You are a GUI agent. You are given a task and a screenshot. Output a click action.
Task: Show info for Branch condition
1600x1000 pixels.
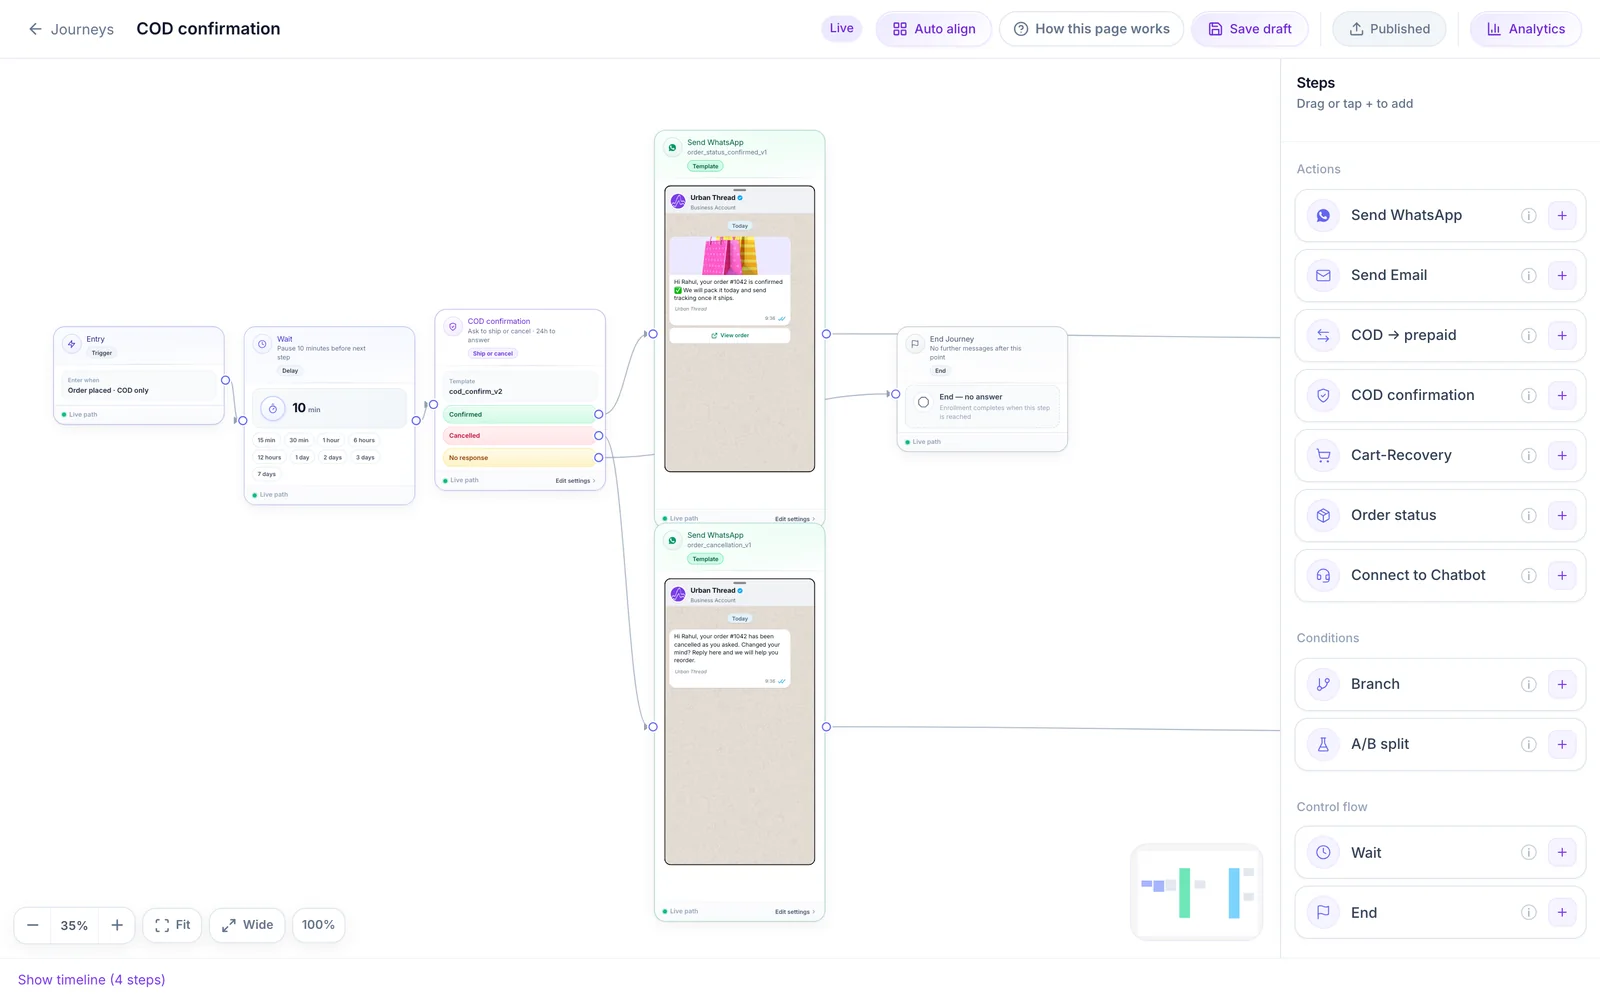1528,684
